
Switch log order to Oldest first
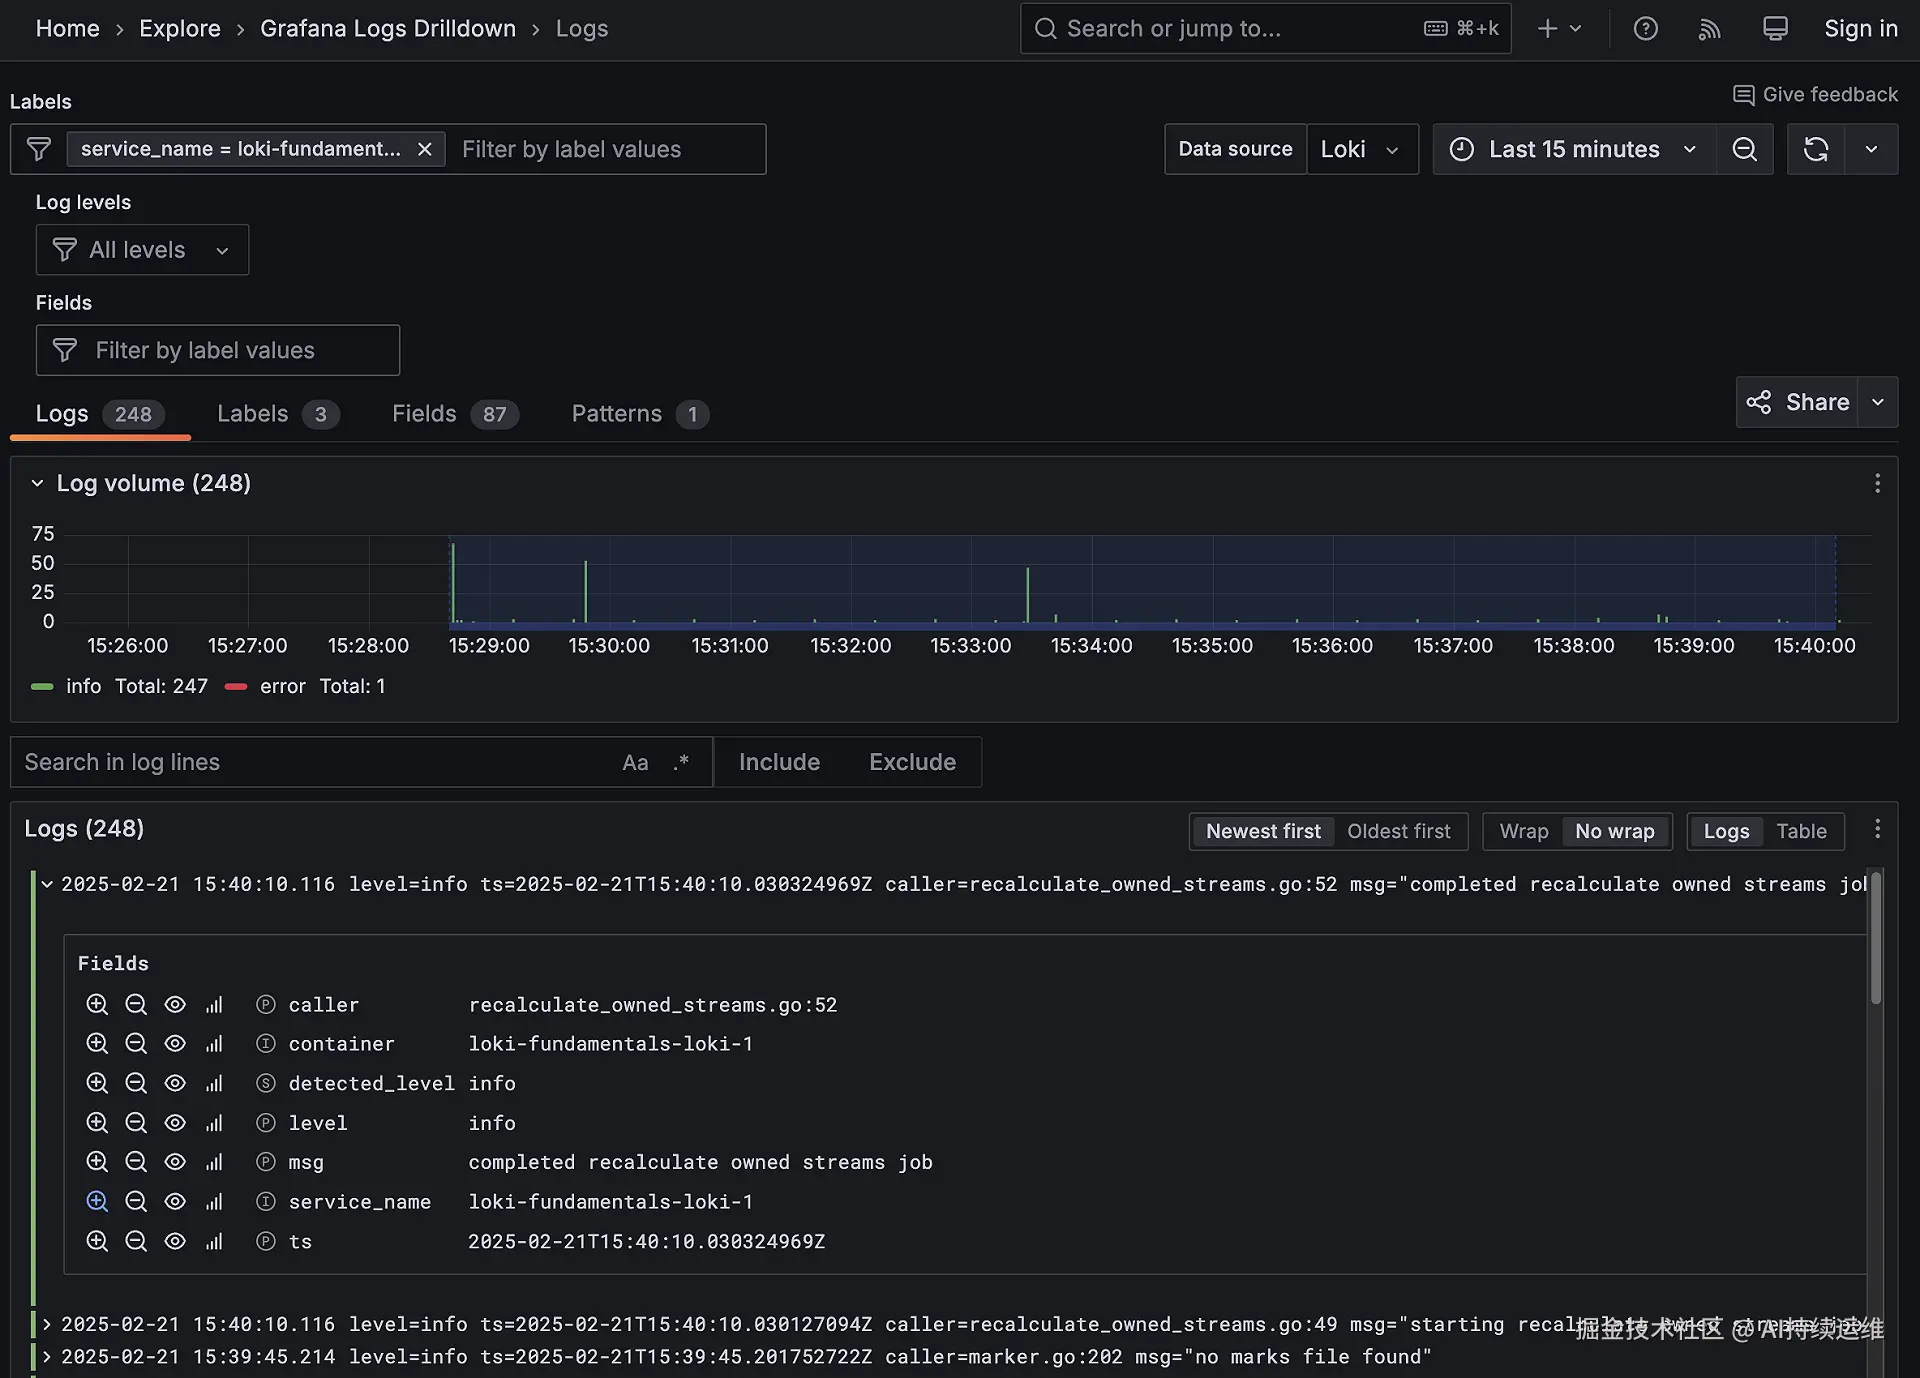coord(1398,831)
